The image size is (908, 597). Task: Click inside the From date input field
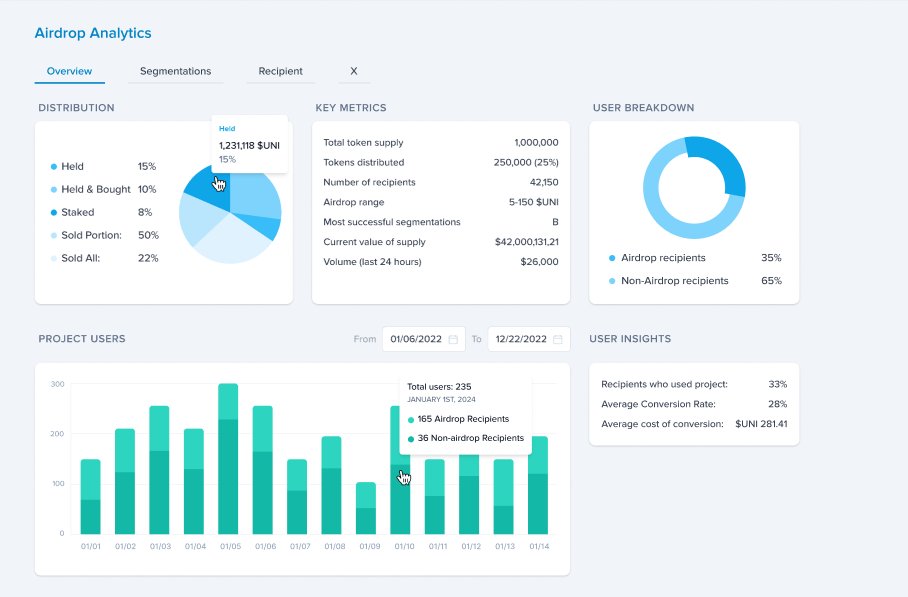tap(418, 339)
